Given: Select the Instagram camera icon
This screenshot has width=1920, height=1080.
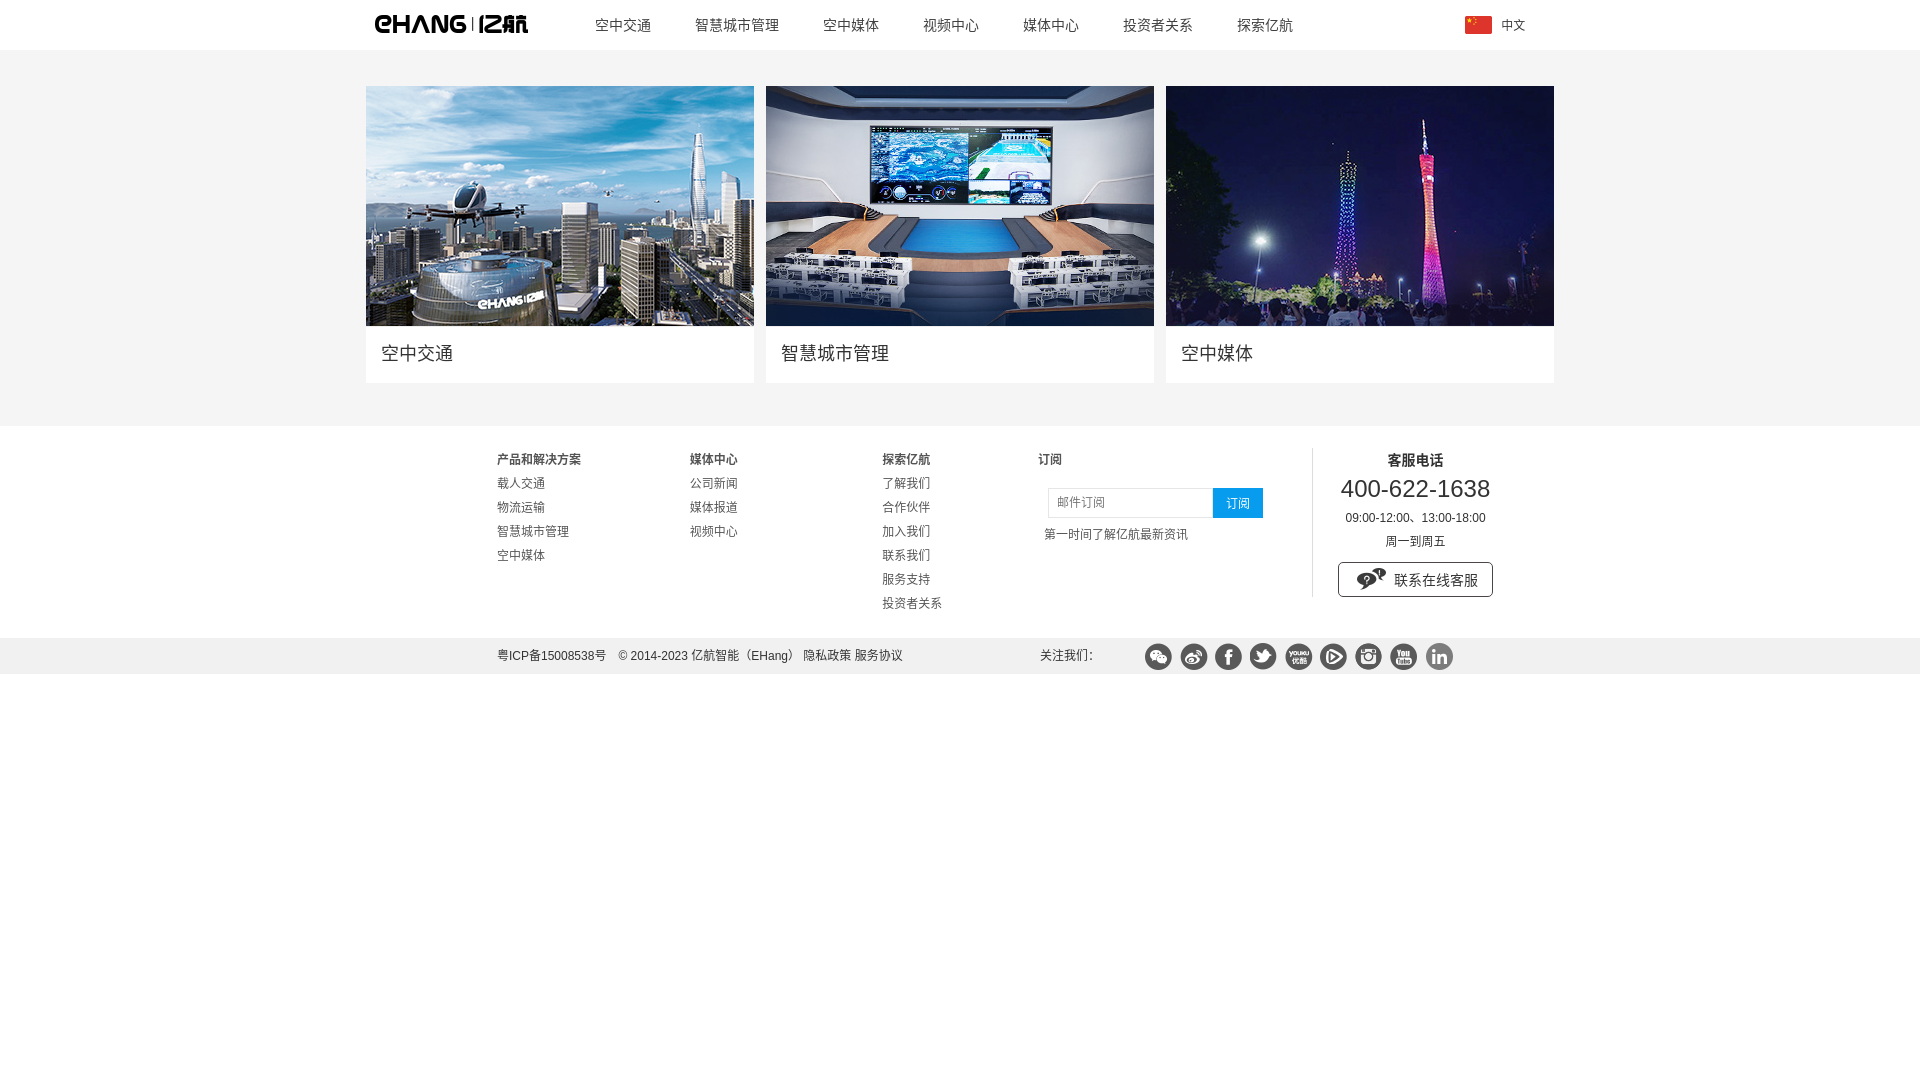Looking at the screenshot, I should coord(1368,657).
